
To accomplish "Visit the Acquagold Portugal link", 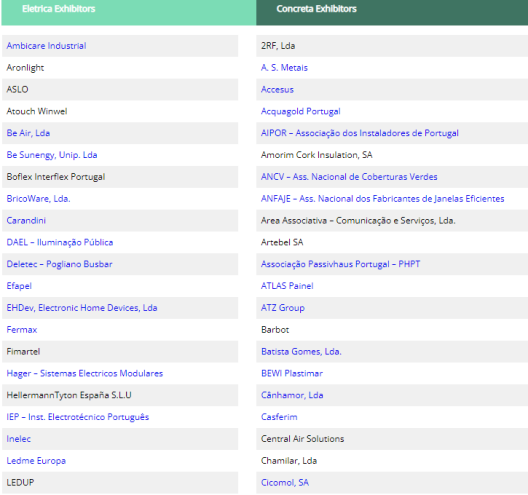I will [301, 111].
